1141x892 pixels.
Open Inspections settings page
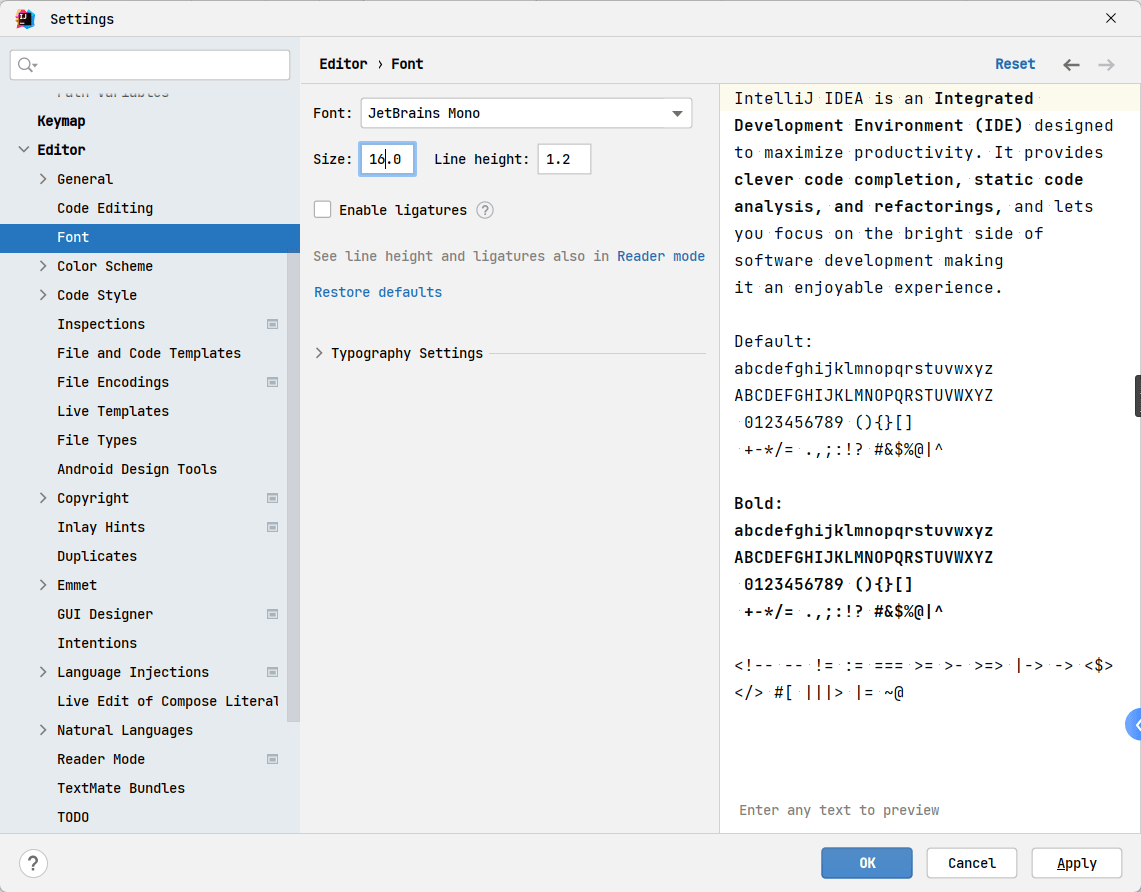coord(101,324)
